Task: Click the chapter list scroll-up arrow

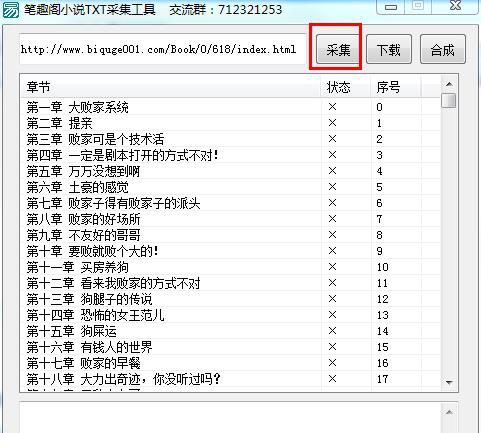Action: pos(449,84)
